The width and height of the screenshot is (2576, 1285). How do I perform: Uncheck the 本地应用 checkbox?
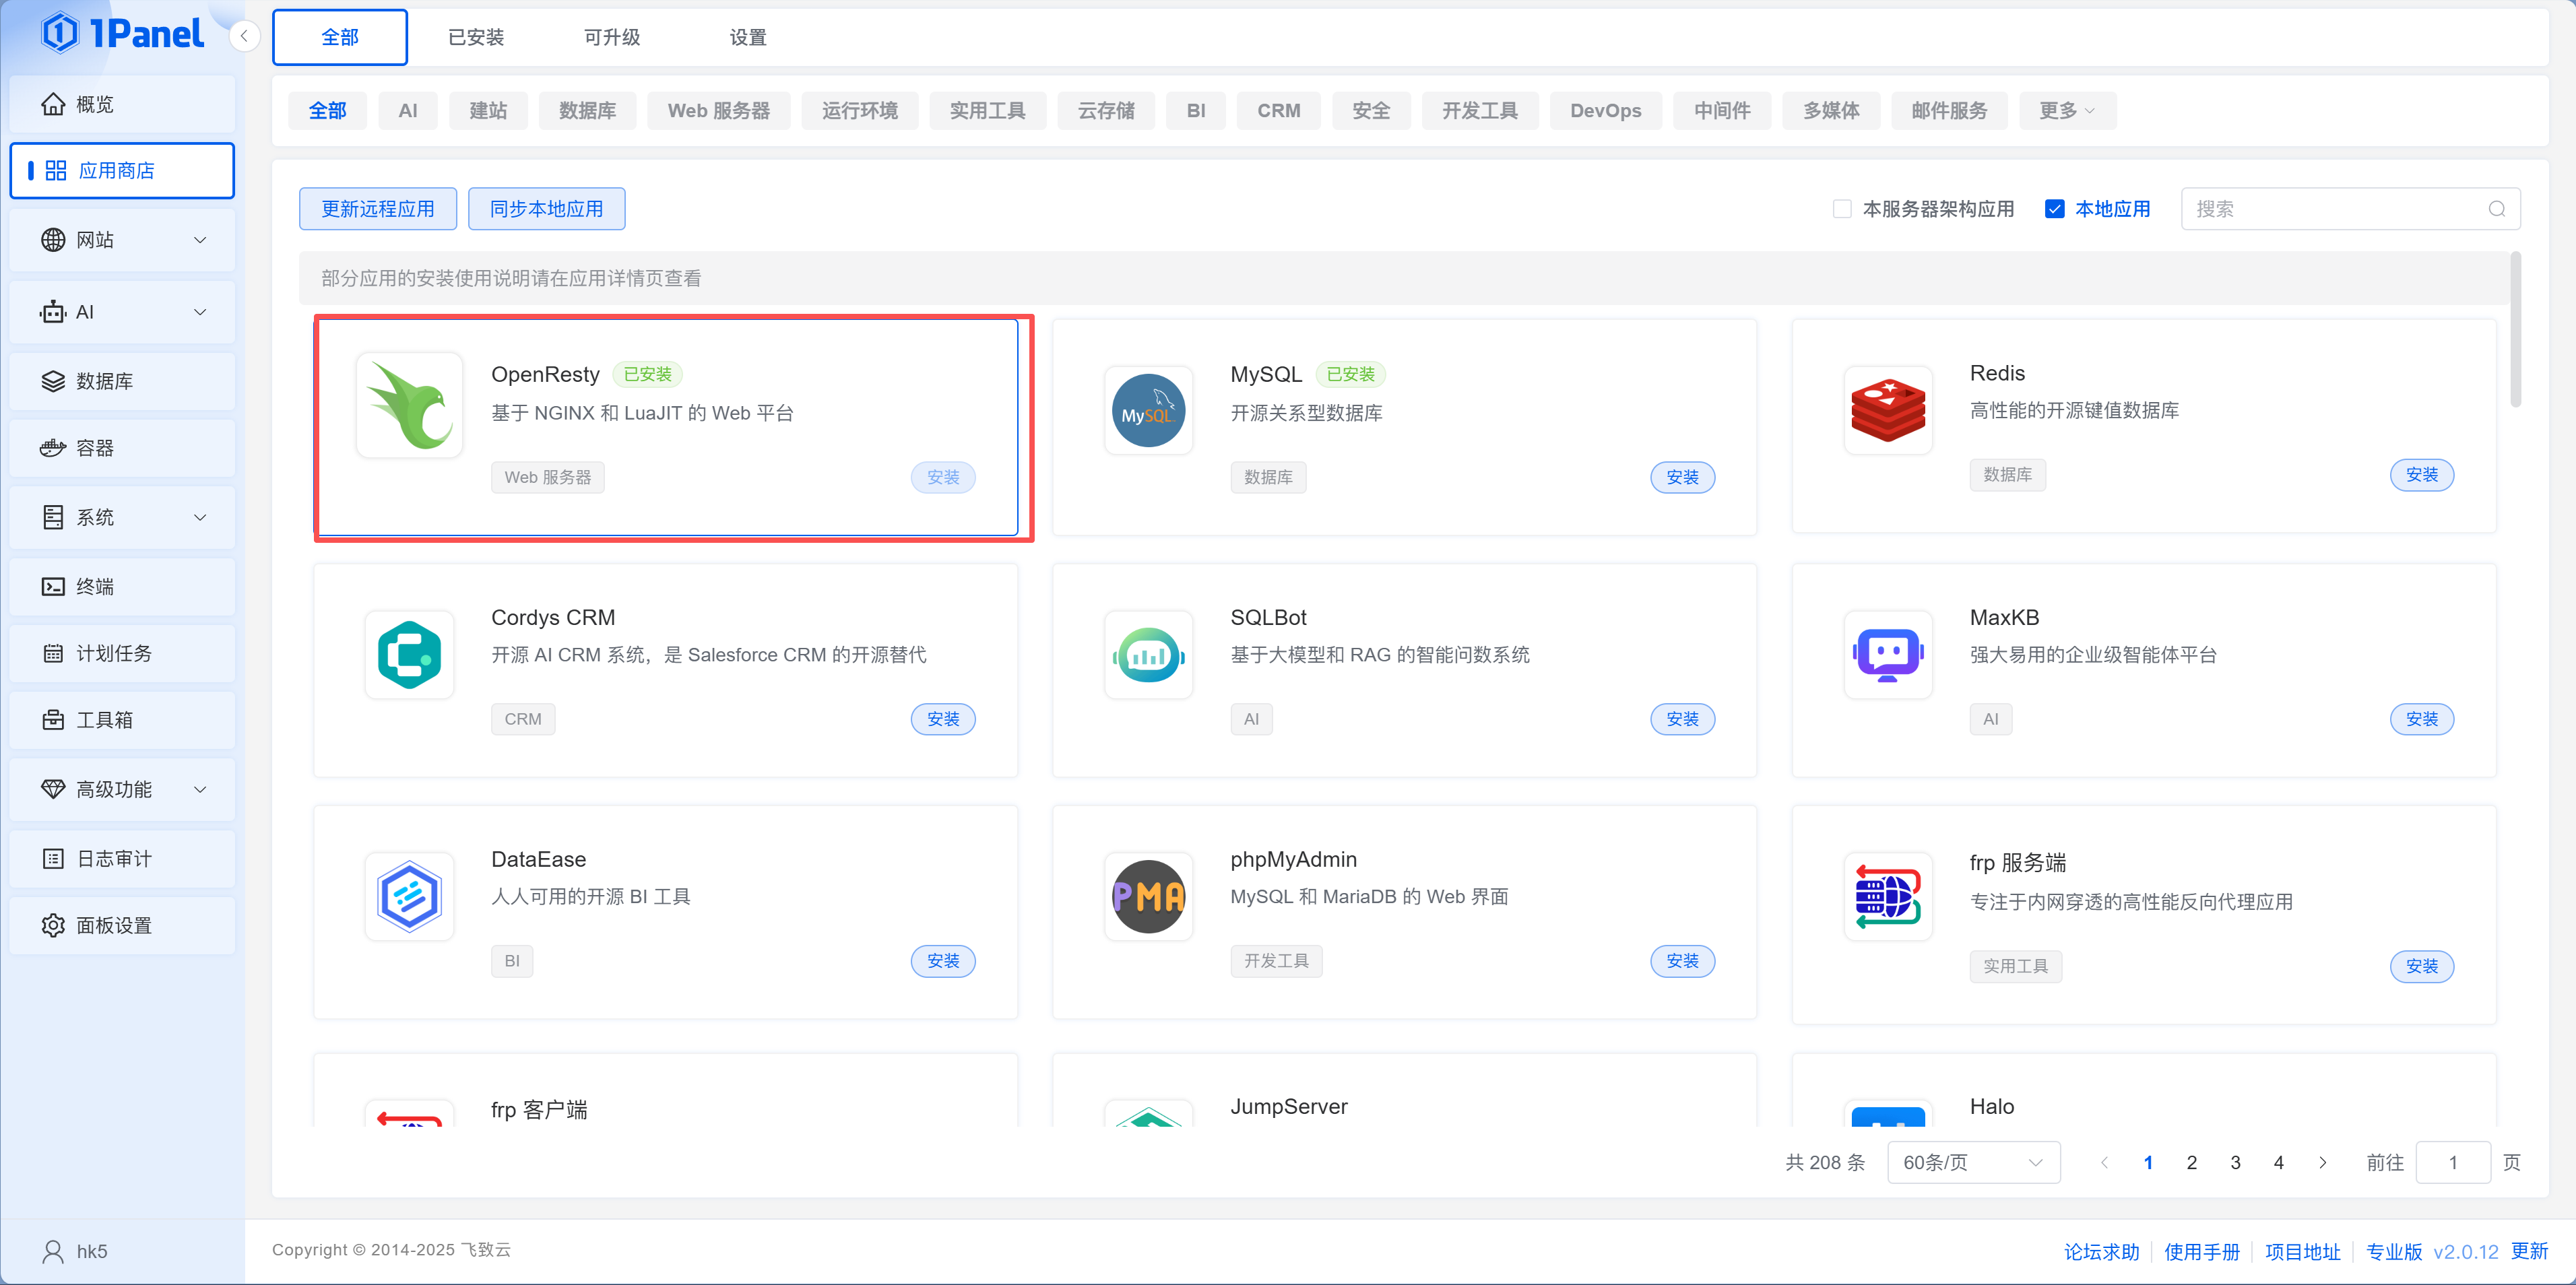click(x=2055, y=208)
